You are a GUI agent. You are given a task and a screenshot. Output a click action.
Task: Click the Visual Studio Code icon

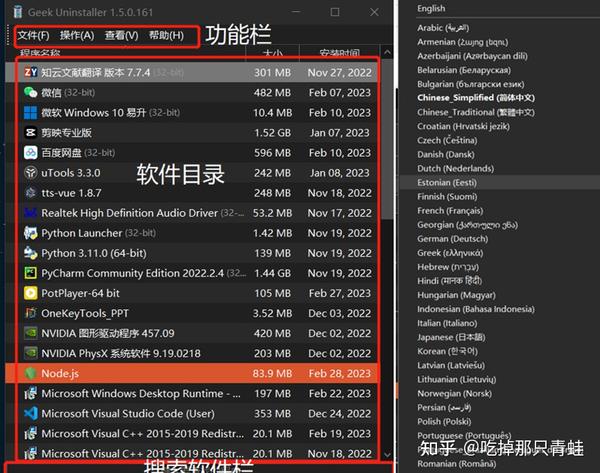31,413
